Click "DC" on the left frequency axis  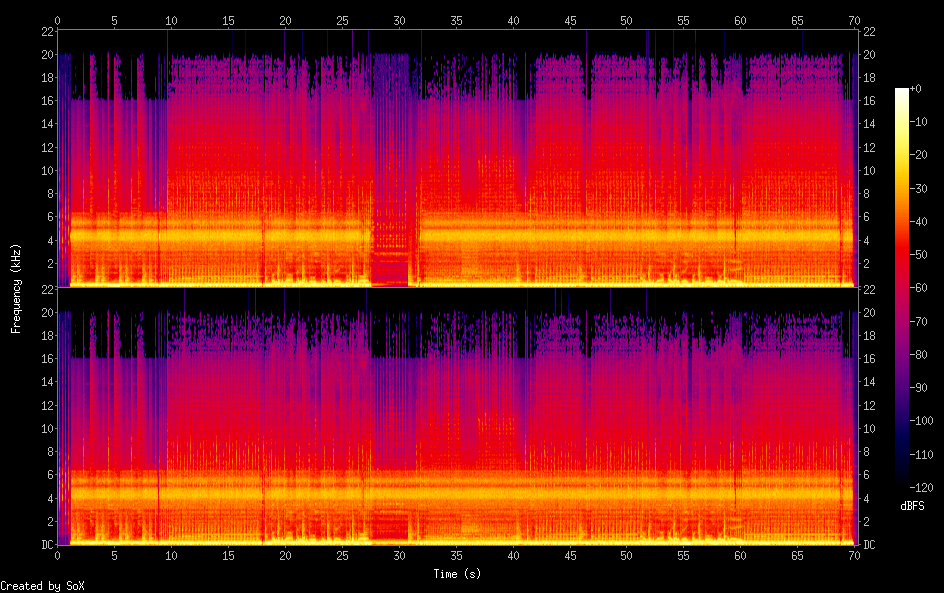[x=47, y=545]
